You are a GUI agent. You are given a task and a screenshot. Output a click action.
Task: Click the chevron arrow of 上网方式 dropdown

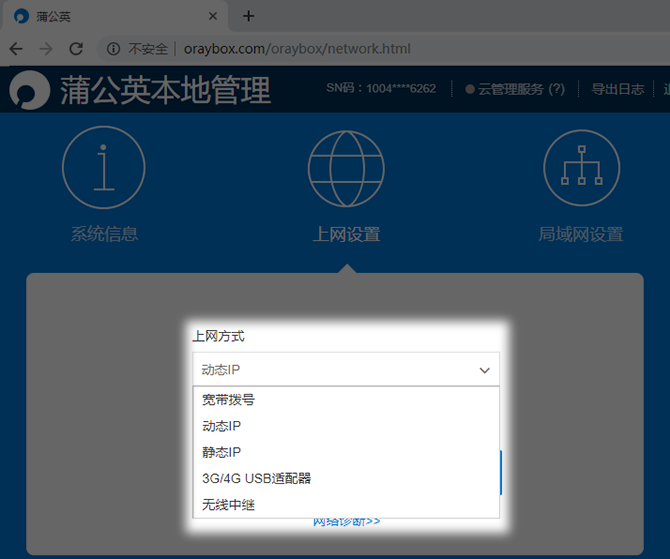(485, 370)
